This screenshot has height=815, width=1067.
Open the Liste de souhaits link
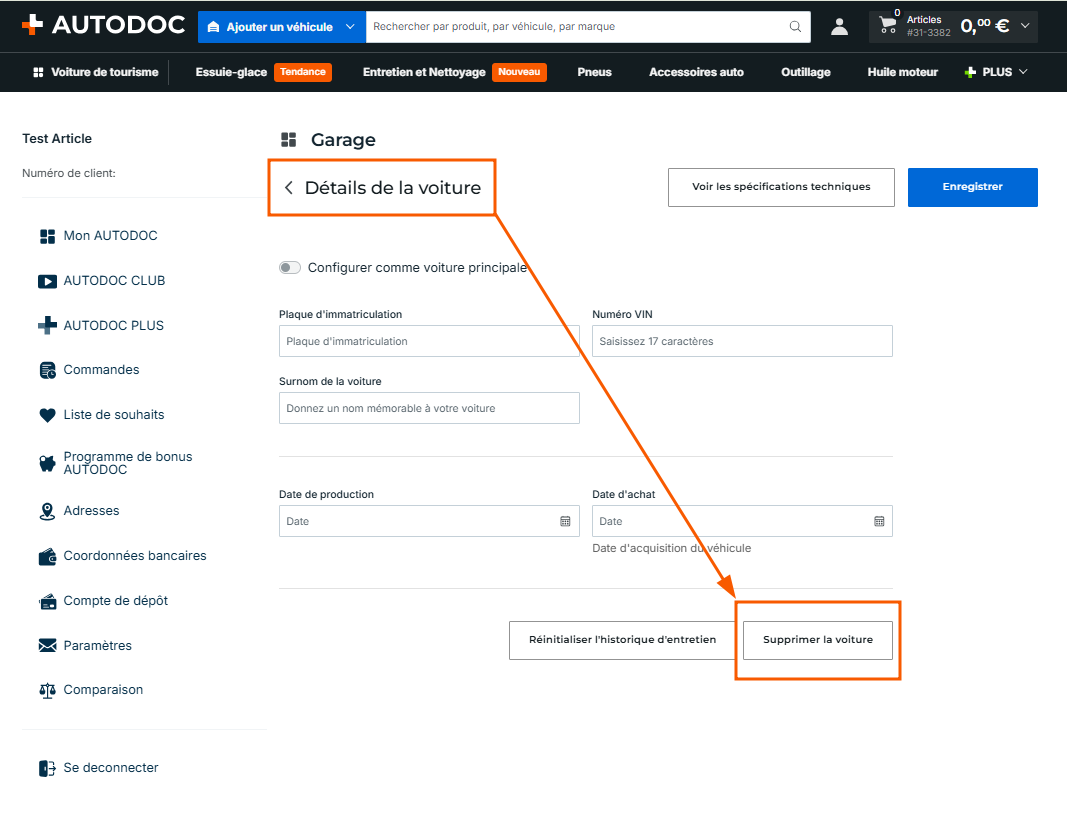(x=114, y=415)
